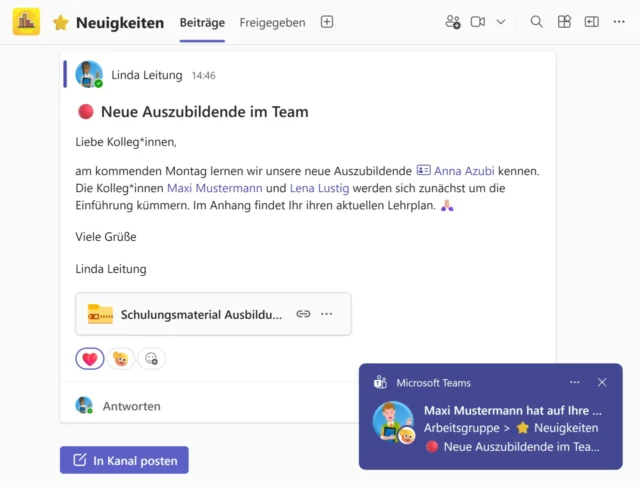Add a new tab with plus icon

(327, 22)
